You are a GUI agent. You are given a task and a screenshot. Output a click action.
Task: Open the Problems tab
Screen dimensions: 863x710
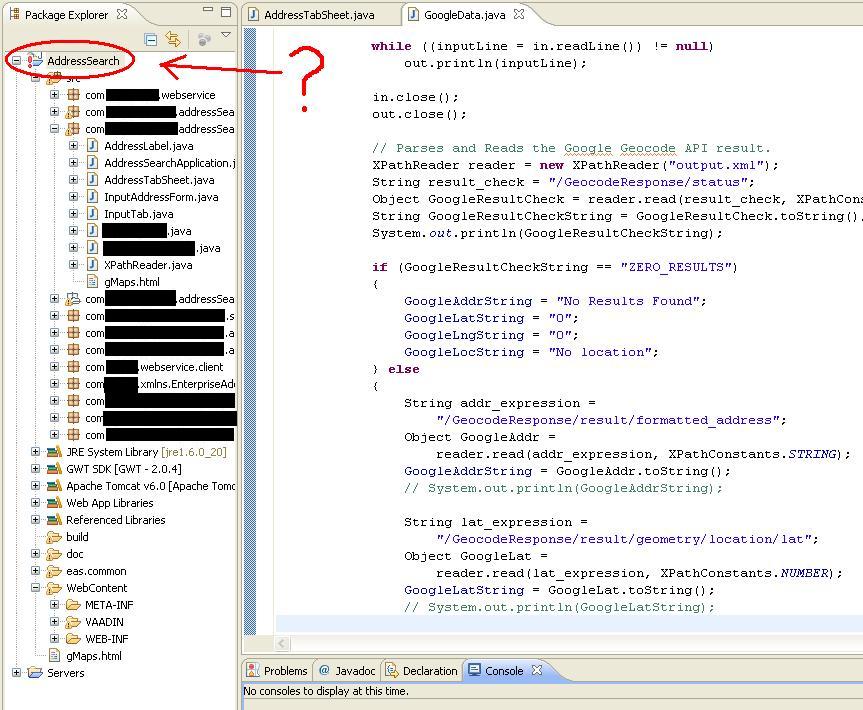click(x=284, y=671)
